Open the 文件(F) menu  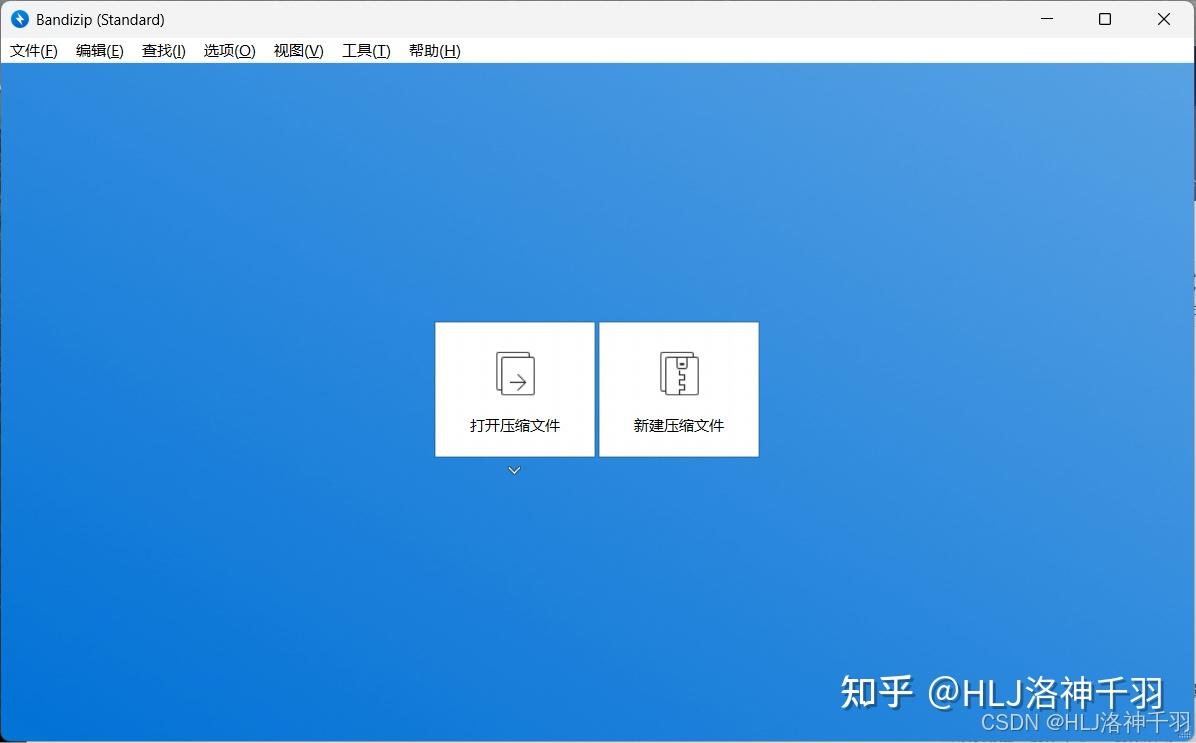tap(34, 51)
